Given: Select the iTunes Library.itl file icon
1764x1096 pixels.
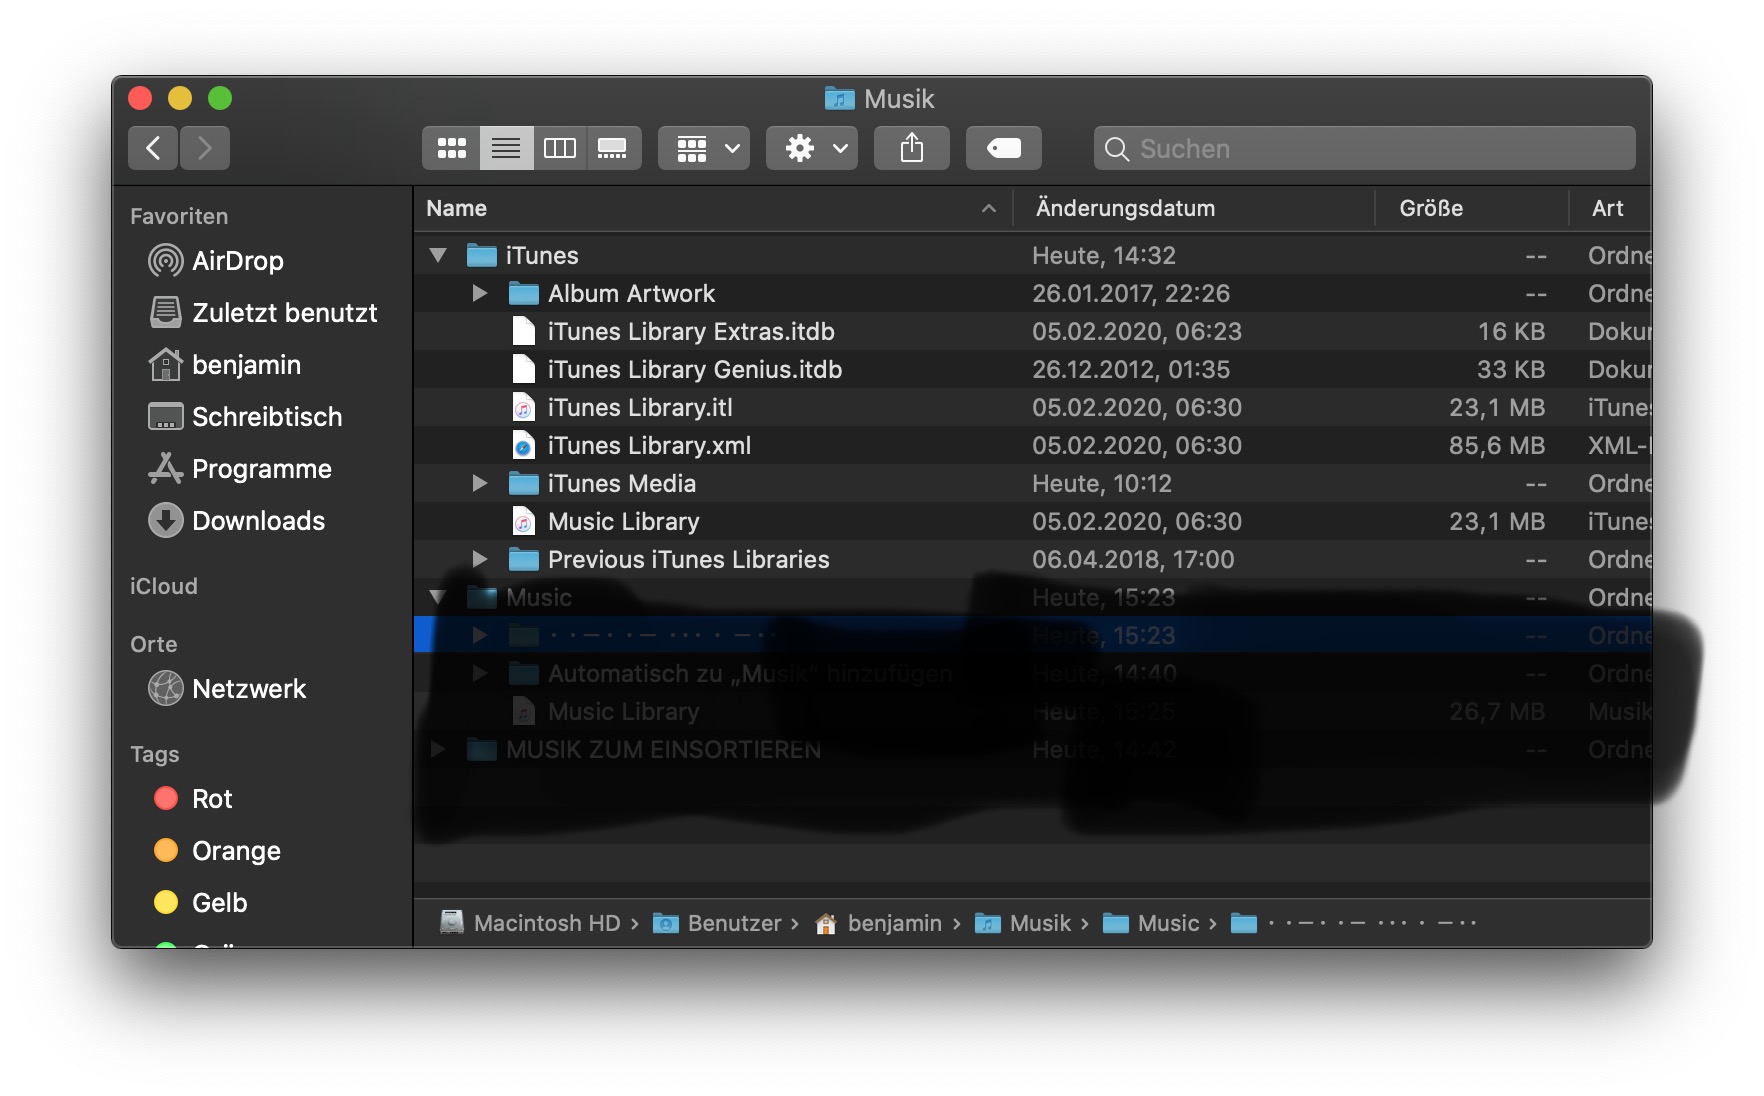Looking at the screenshot, I should (x=524, y=408).
